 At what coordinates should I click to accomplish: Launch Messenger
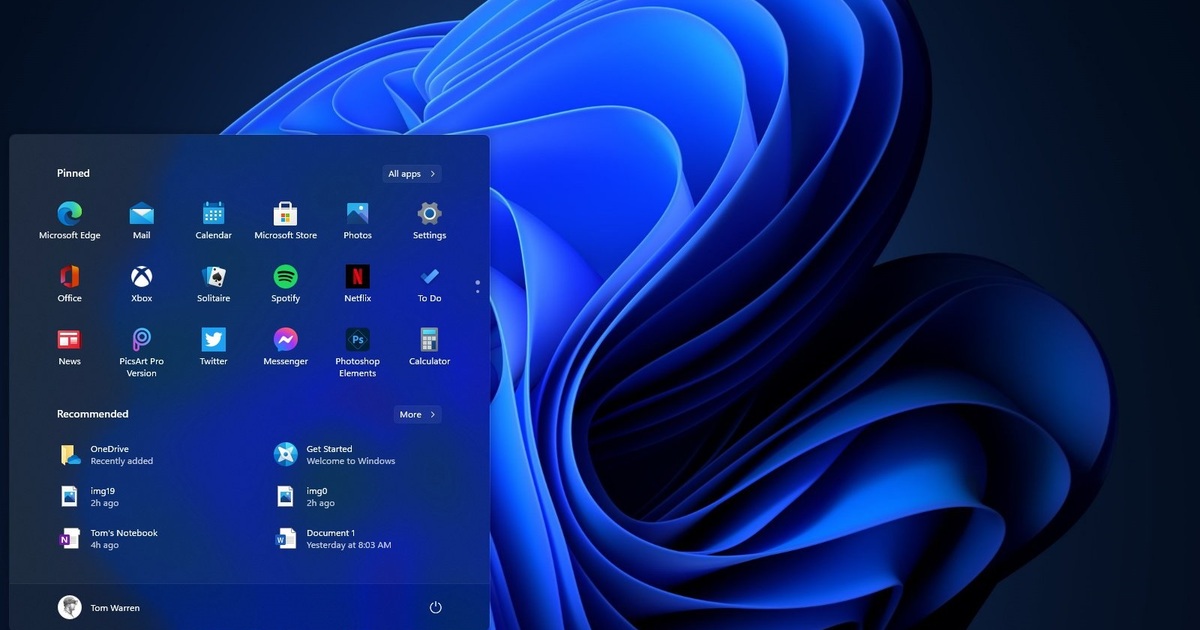pyautogui.click(x=286, y=347)
